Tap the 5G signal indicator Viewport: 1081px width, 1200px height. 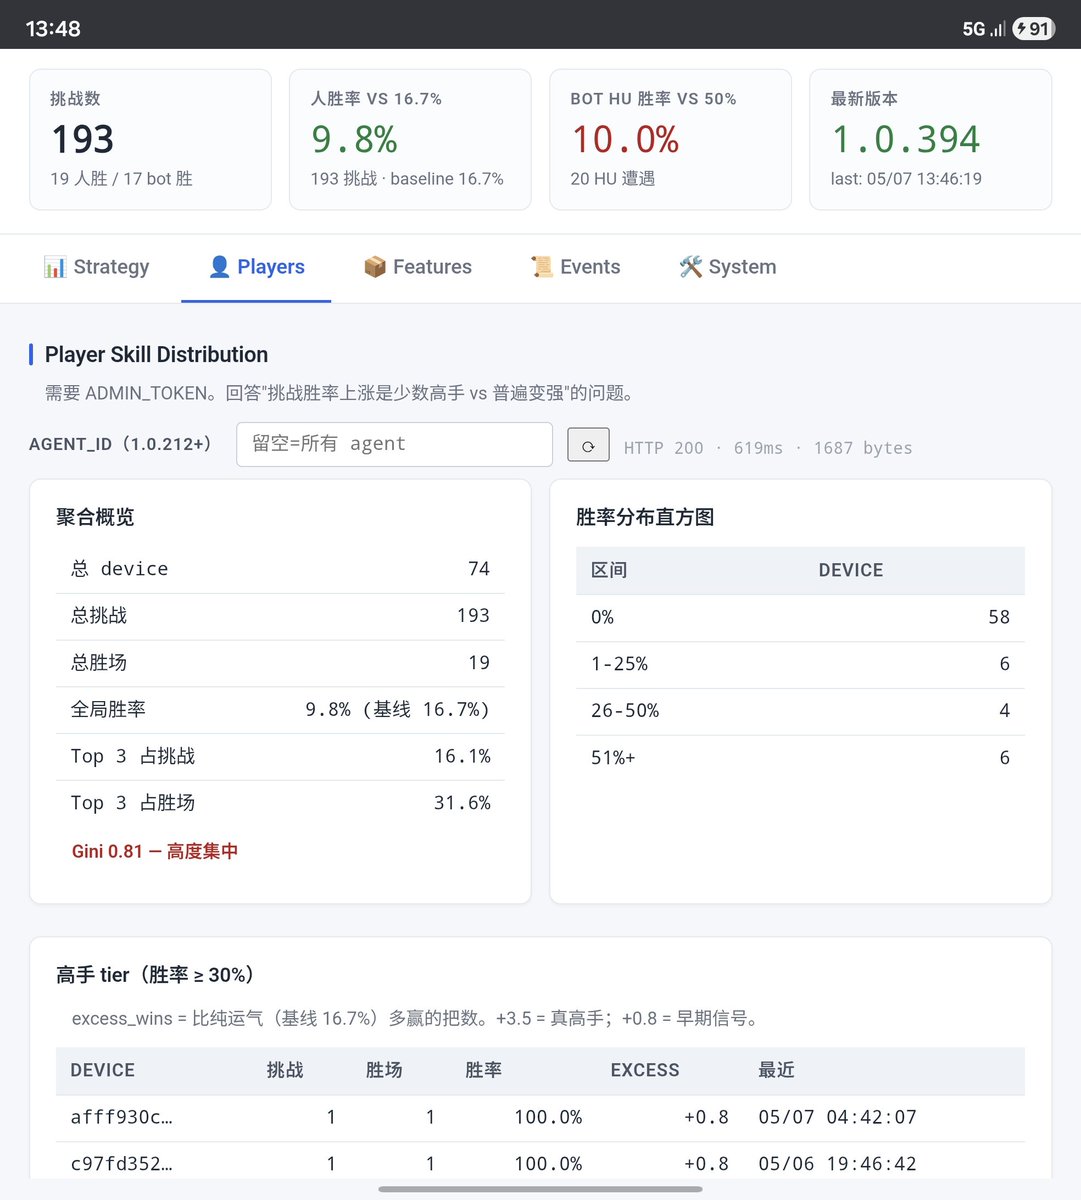[x=983, y=29]
